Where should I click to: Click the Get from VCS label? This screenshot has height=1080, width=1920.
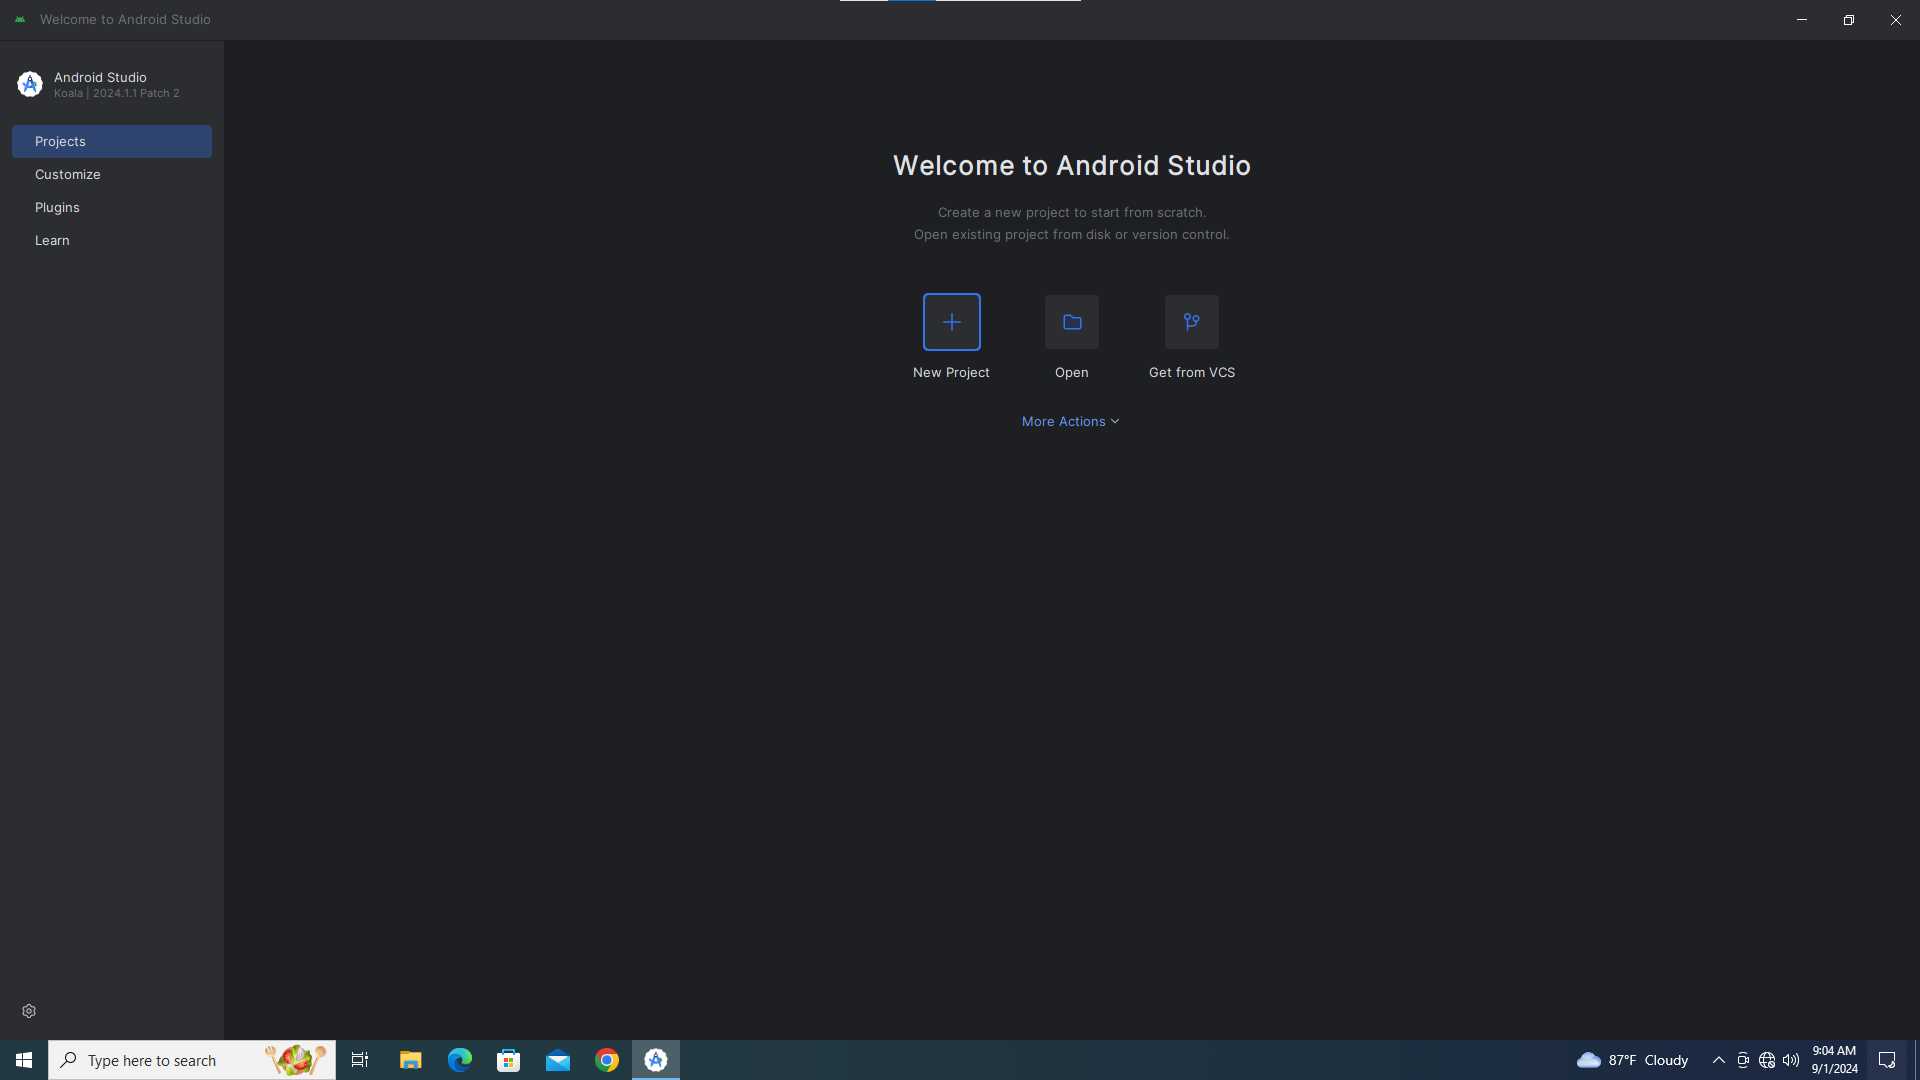click(x=1192, y=372)
